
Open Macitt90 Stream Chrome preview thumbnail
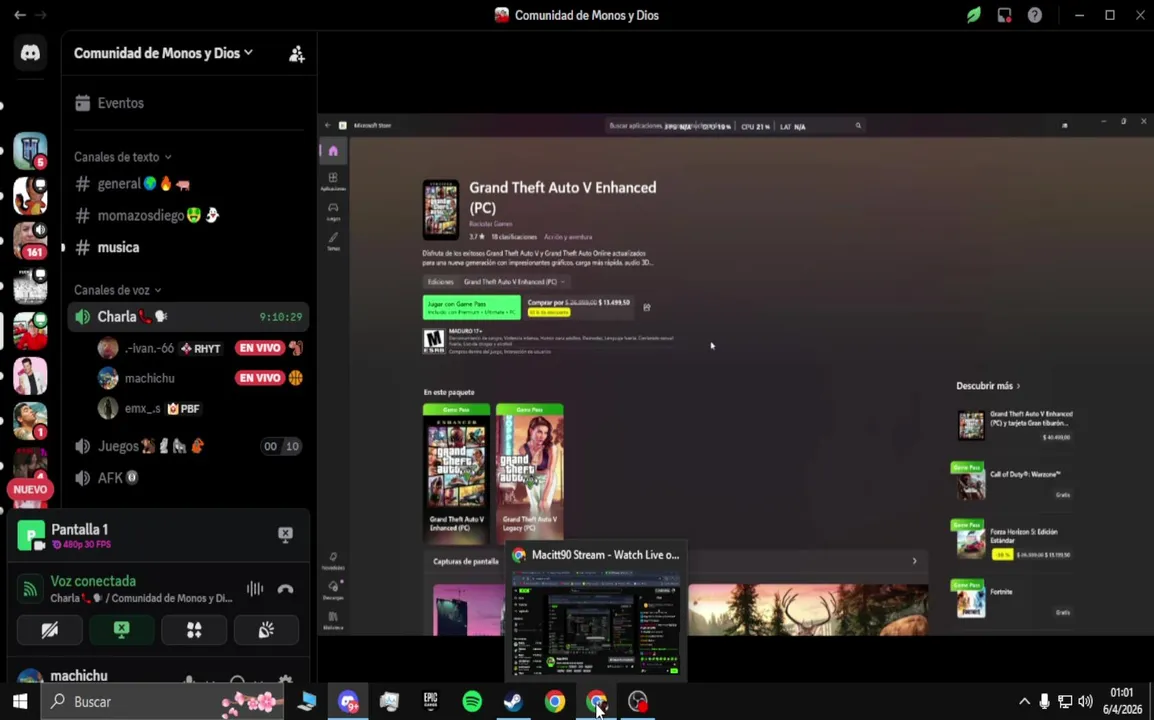595,623
